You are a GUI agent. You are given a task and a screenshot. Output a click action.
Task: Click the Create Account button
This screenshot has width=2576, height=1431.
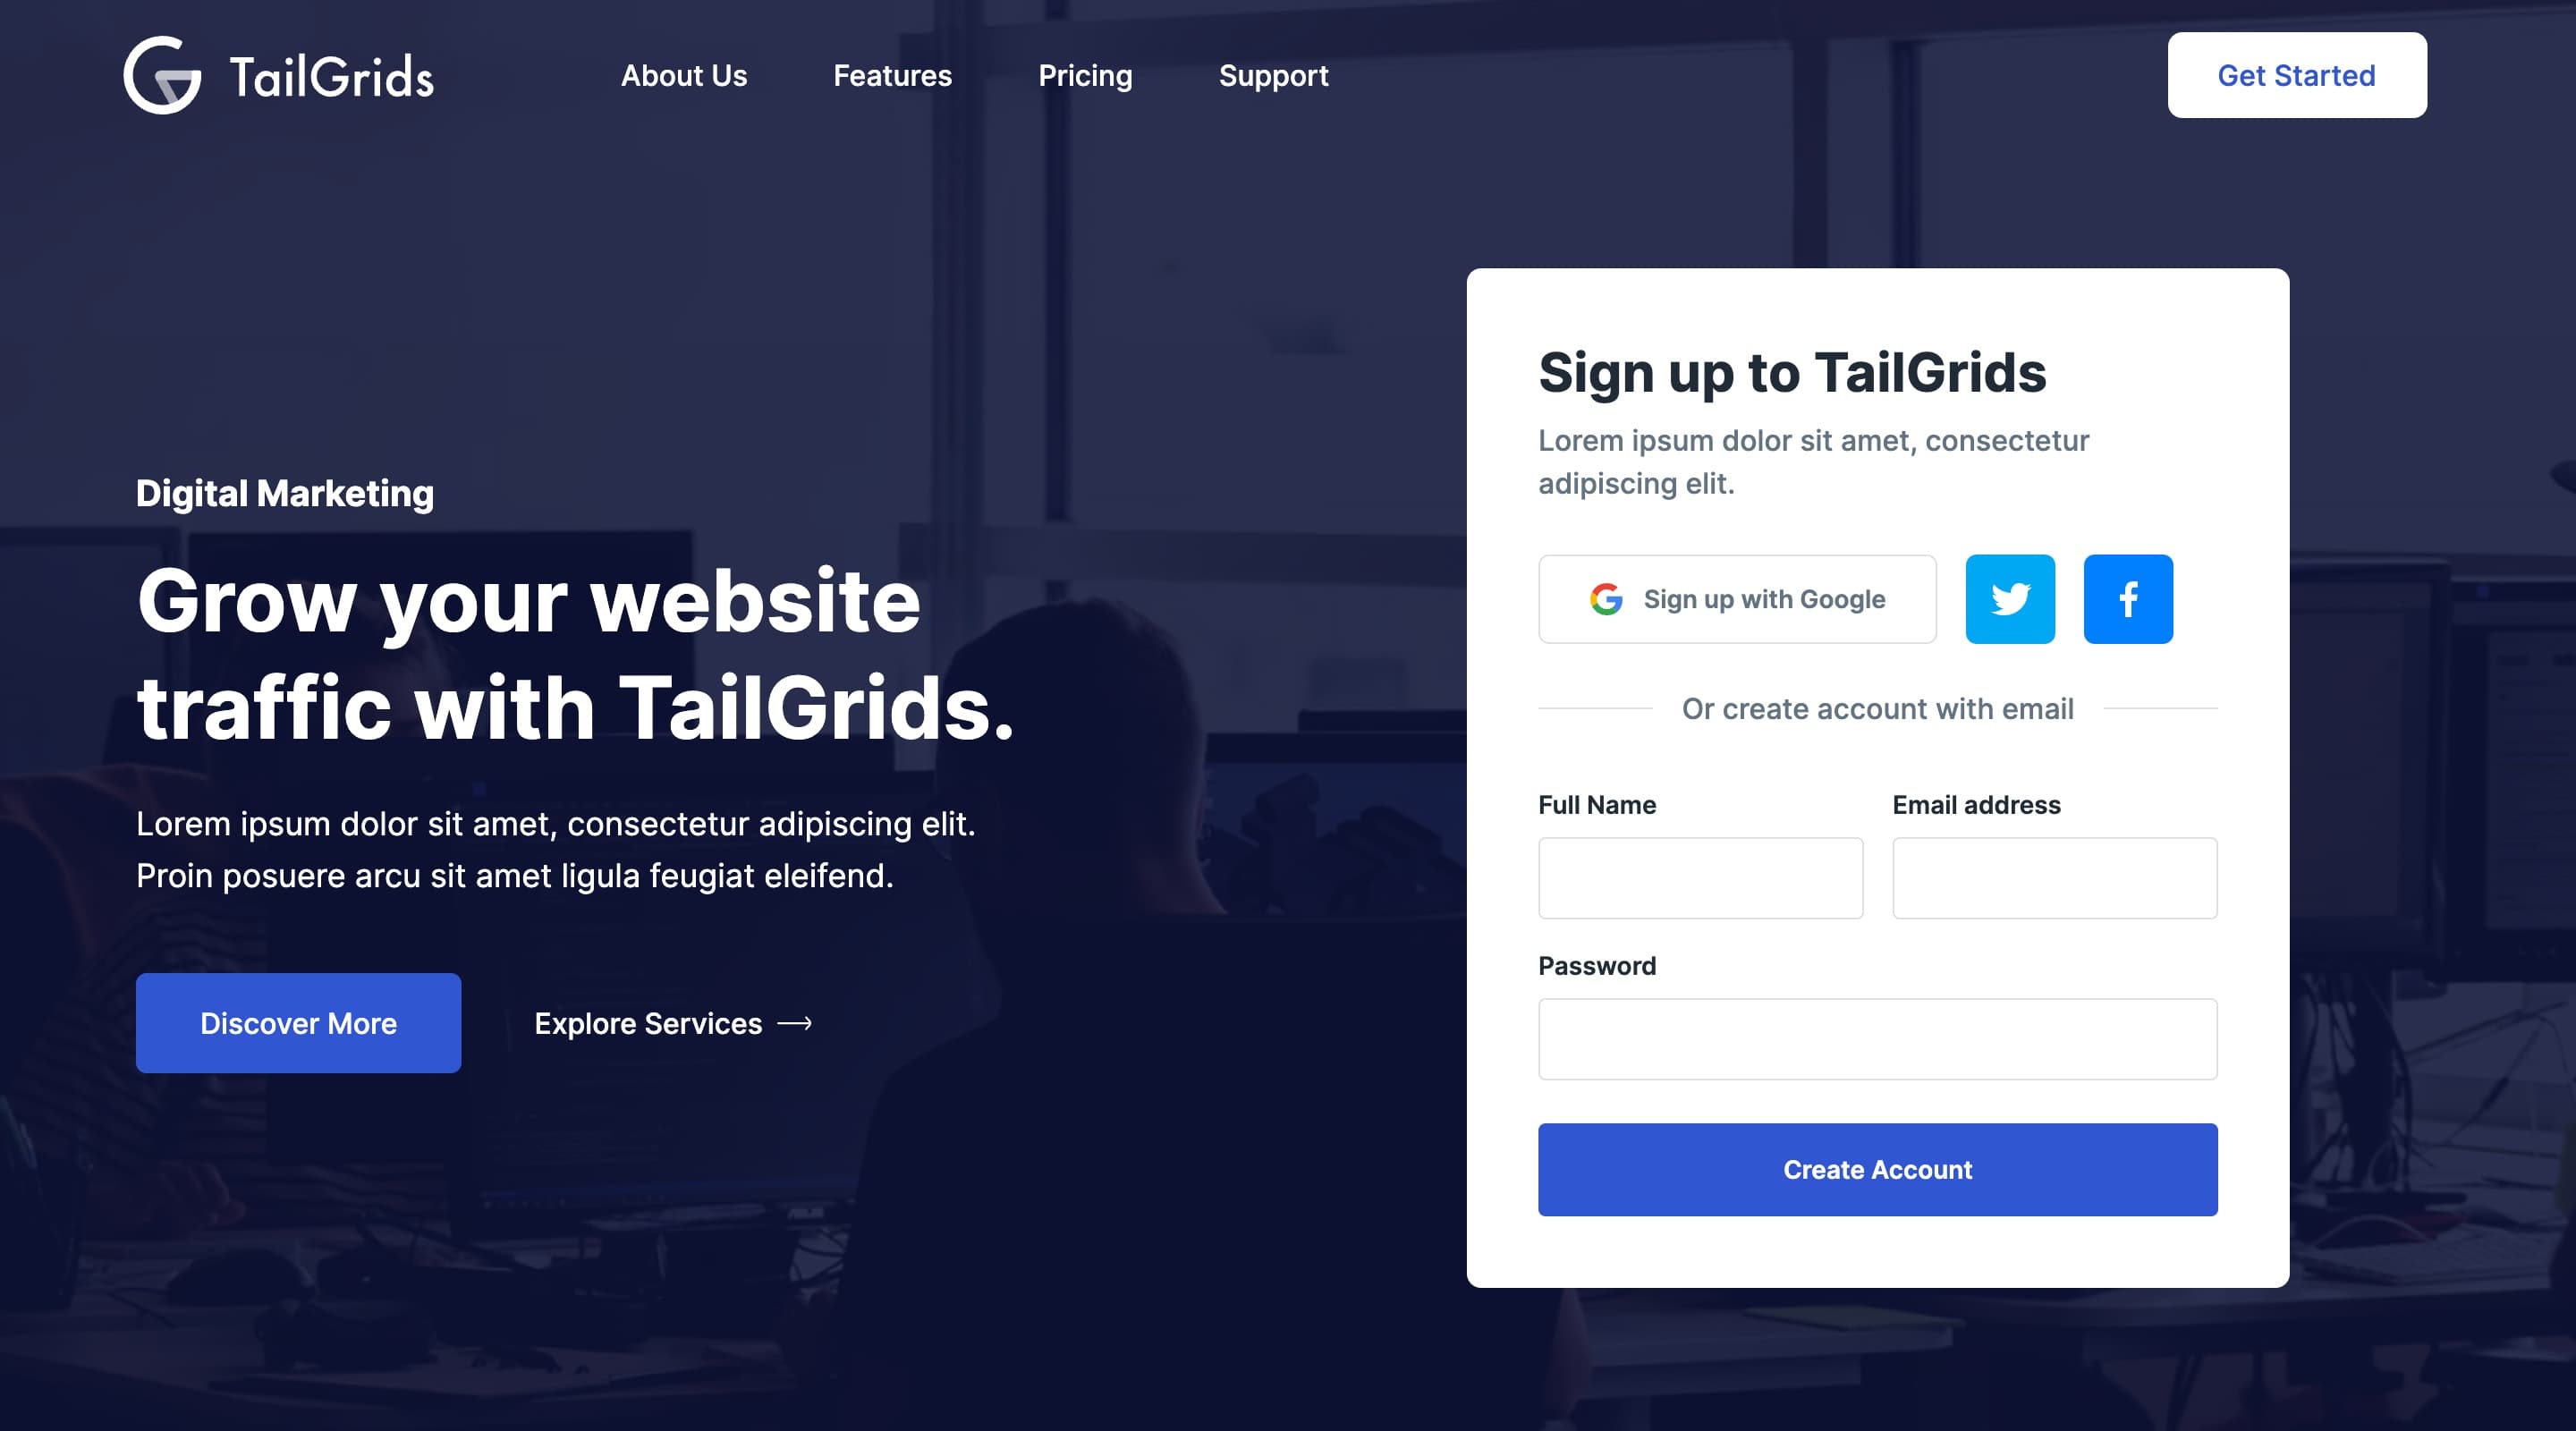[x=1878, y=1168]
